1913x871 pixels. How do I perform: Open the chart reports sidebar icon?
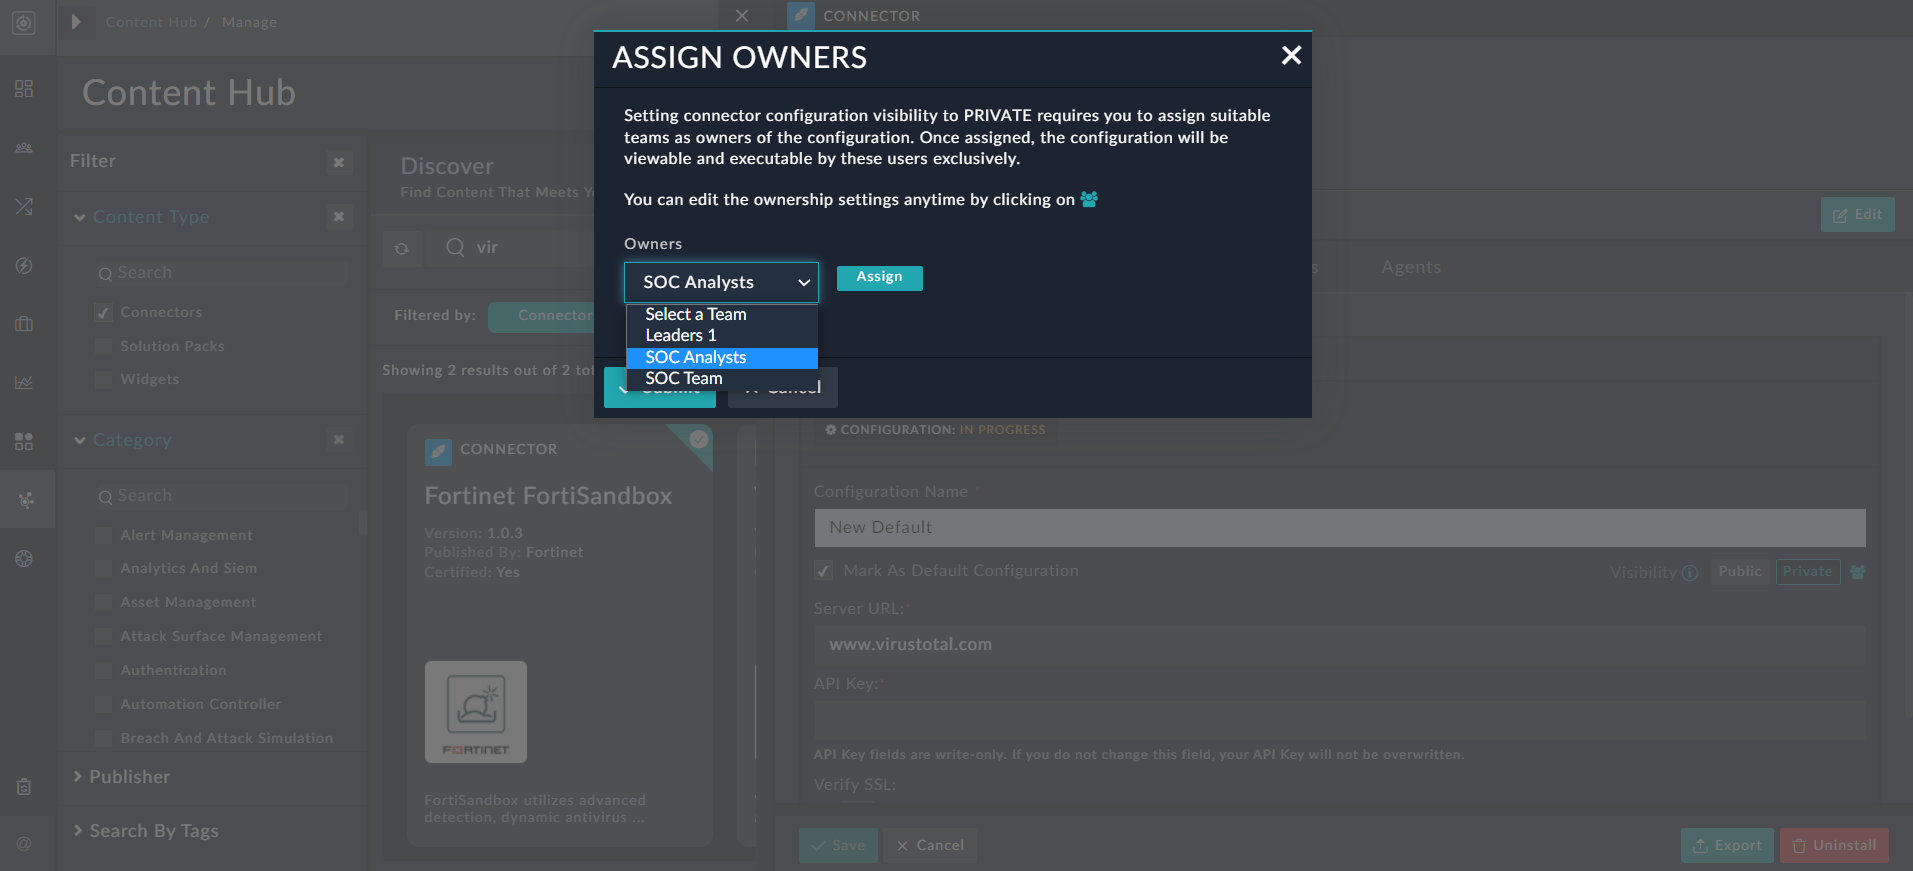pyautogui.click(x=24, y=382)
